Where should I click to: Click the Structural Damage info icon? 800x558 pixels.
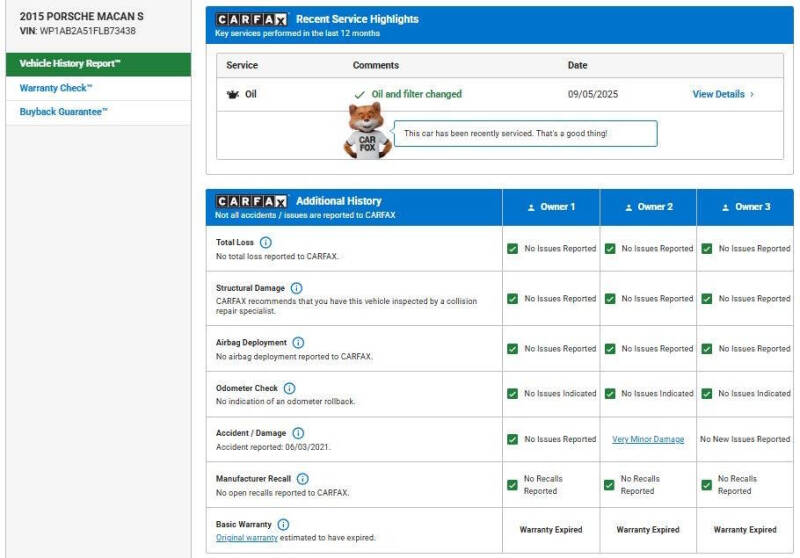(x=296, y=288)
